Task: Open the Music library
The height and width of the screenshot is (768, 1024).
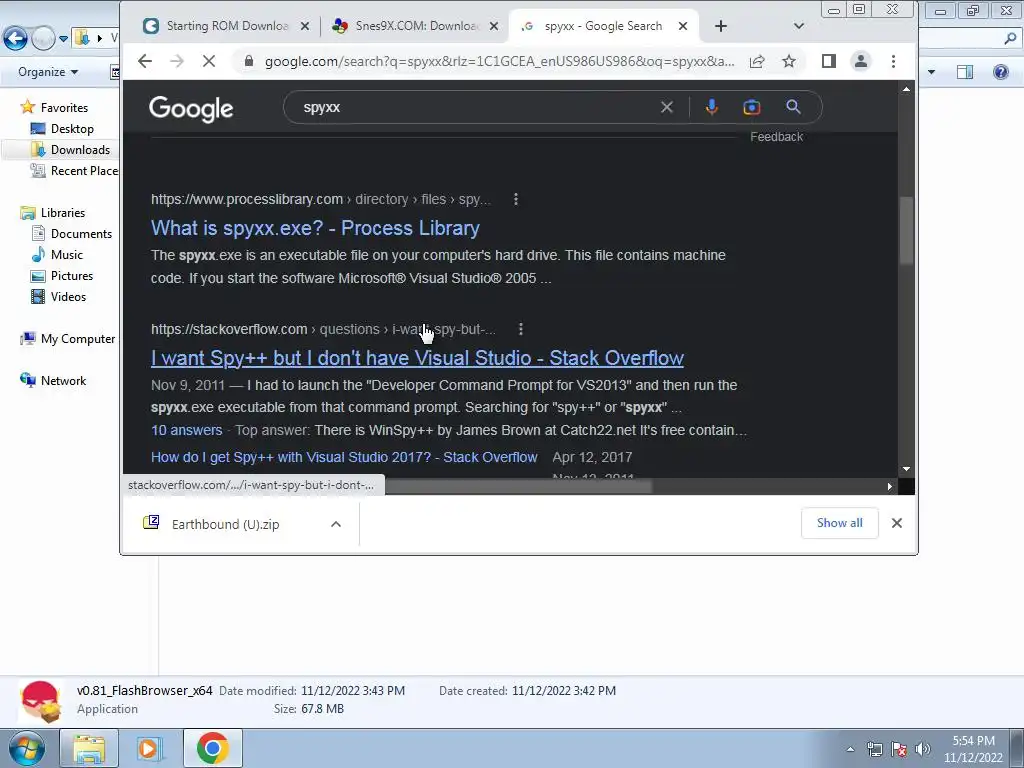Action: click(67, 255)
